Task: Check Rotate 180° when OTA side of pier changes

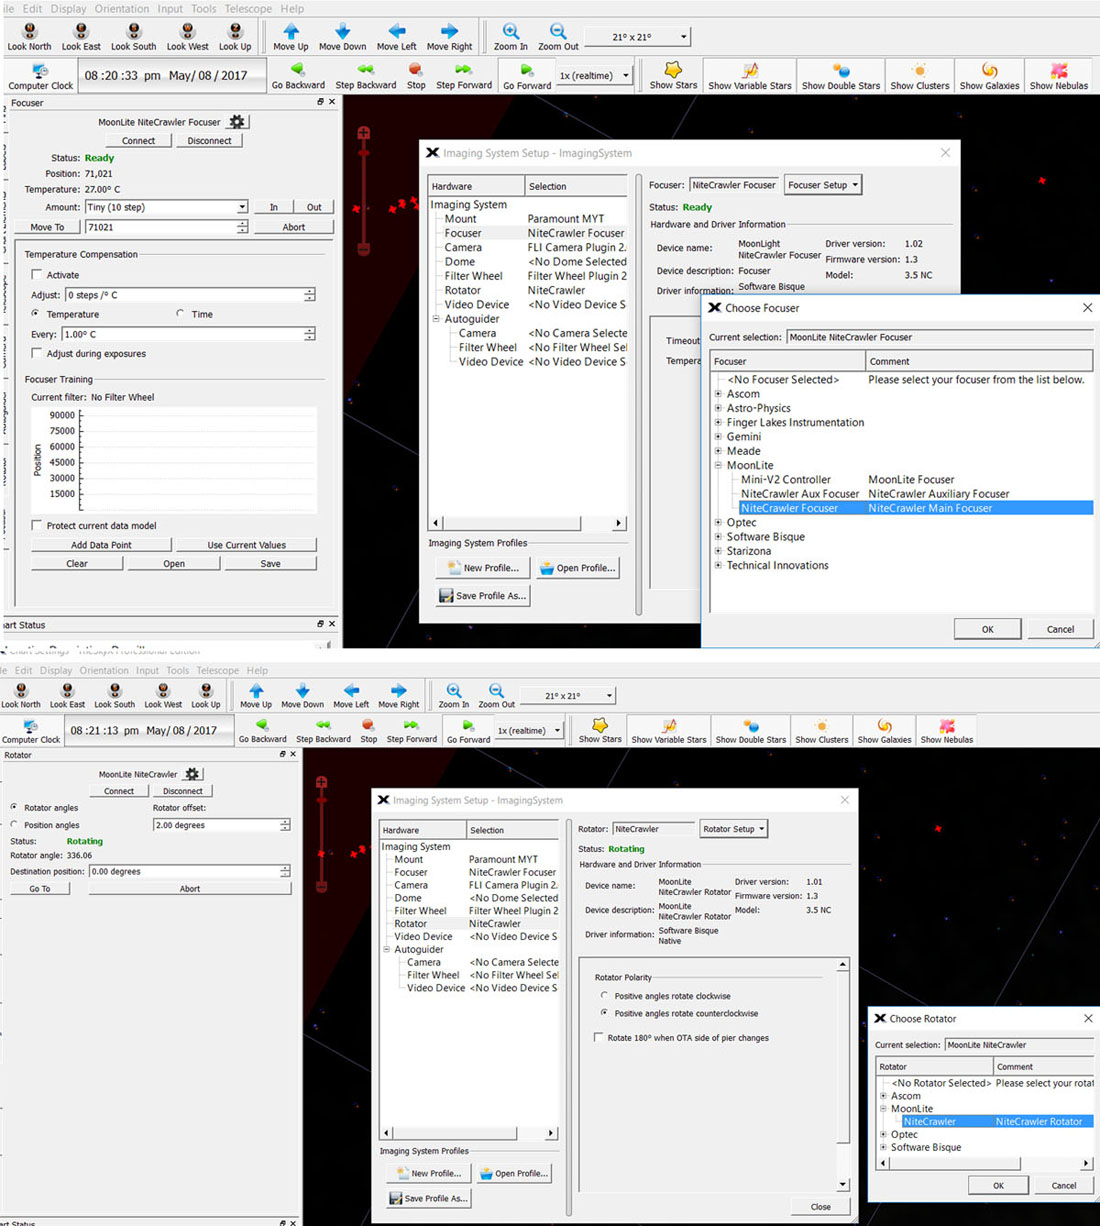Action: pyautogui.click(x=598, y=1038)
